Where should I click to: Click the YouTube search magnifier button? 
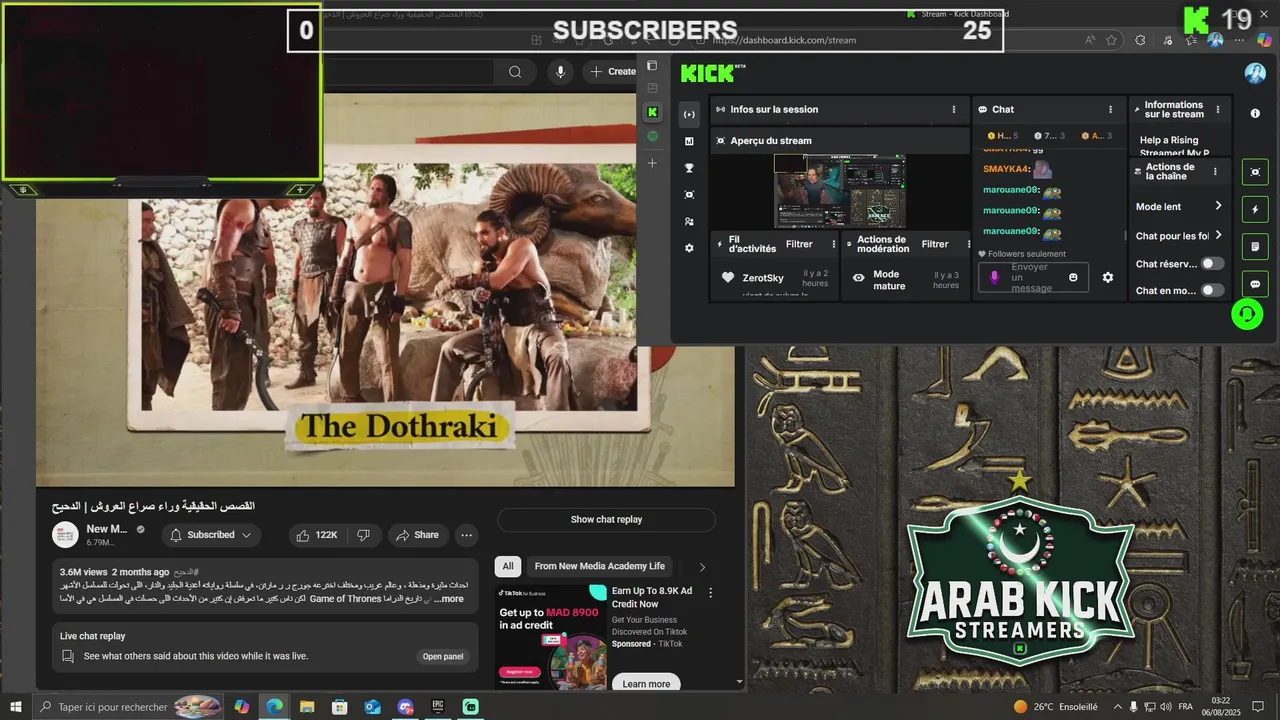tap(515, 71)
